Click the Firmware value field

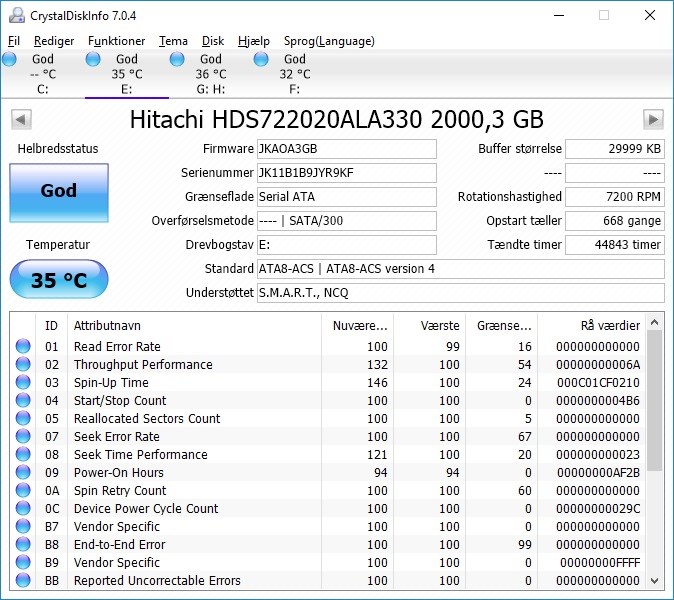347,149
